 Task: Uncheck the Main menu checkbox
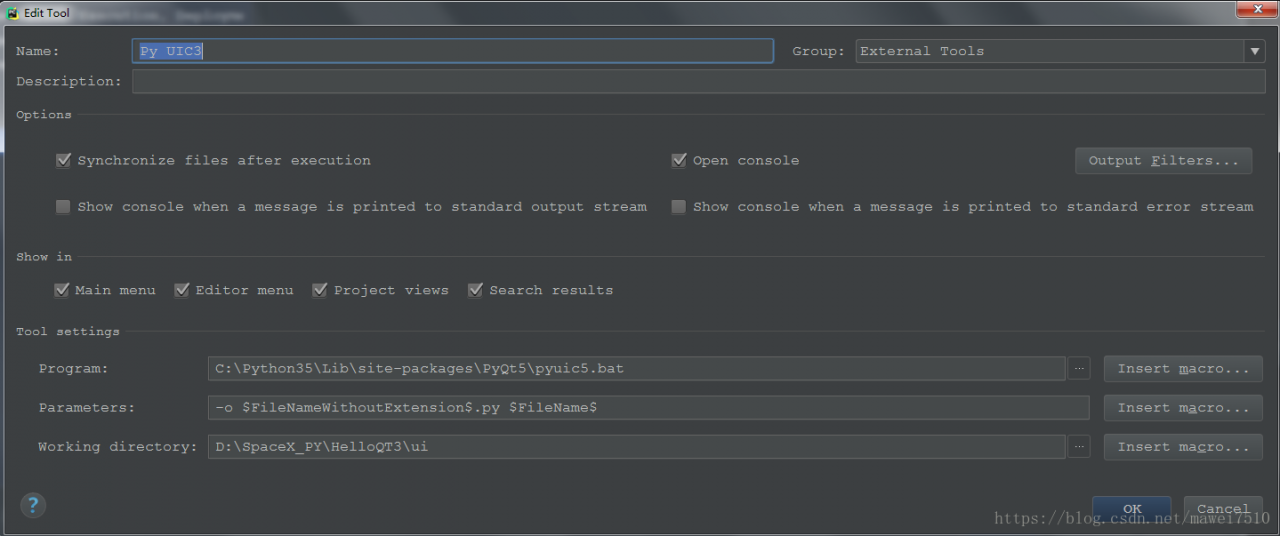pyautogui.click(x=63, y=290)
